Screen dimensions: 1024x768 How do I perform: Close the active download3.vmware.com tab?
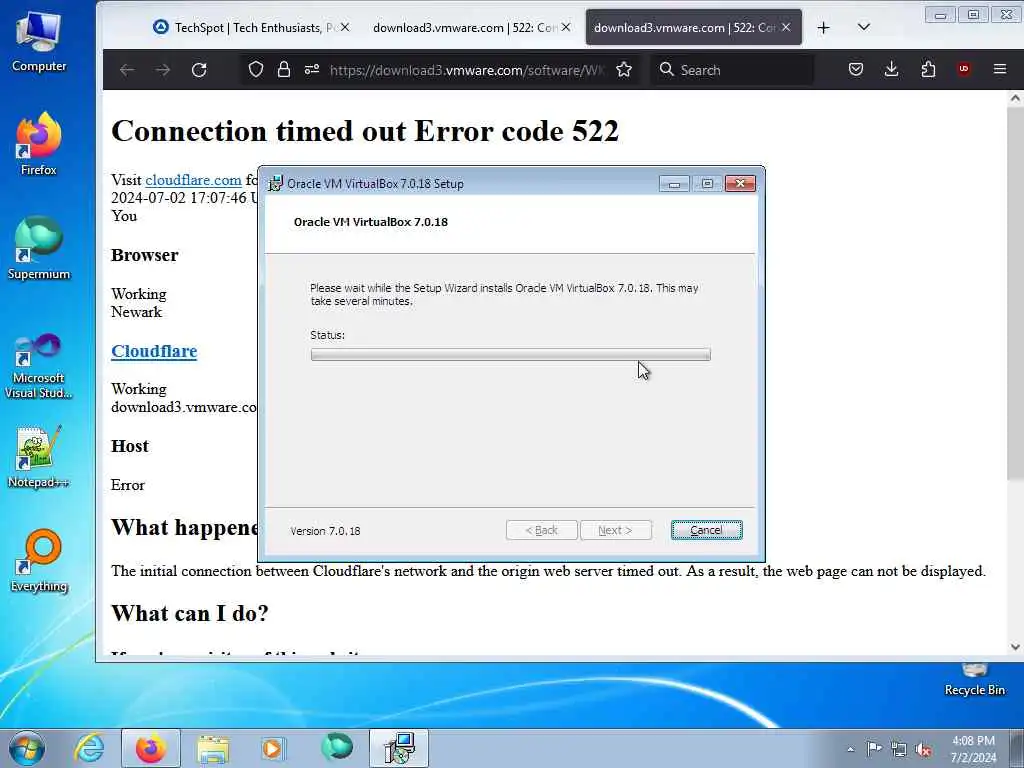pyautogui.click(x=786, y=27)
